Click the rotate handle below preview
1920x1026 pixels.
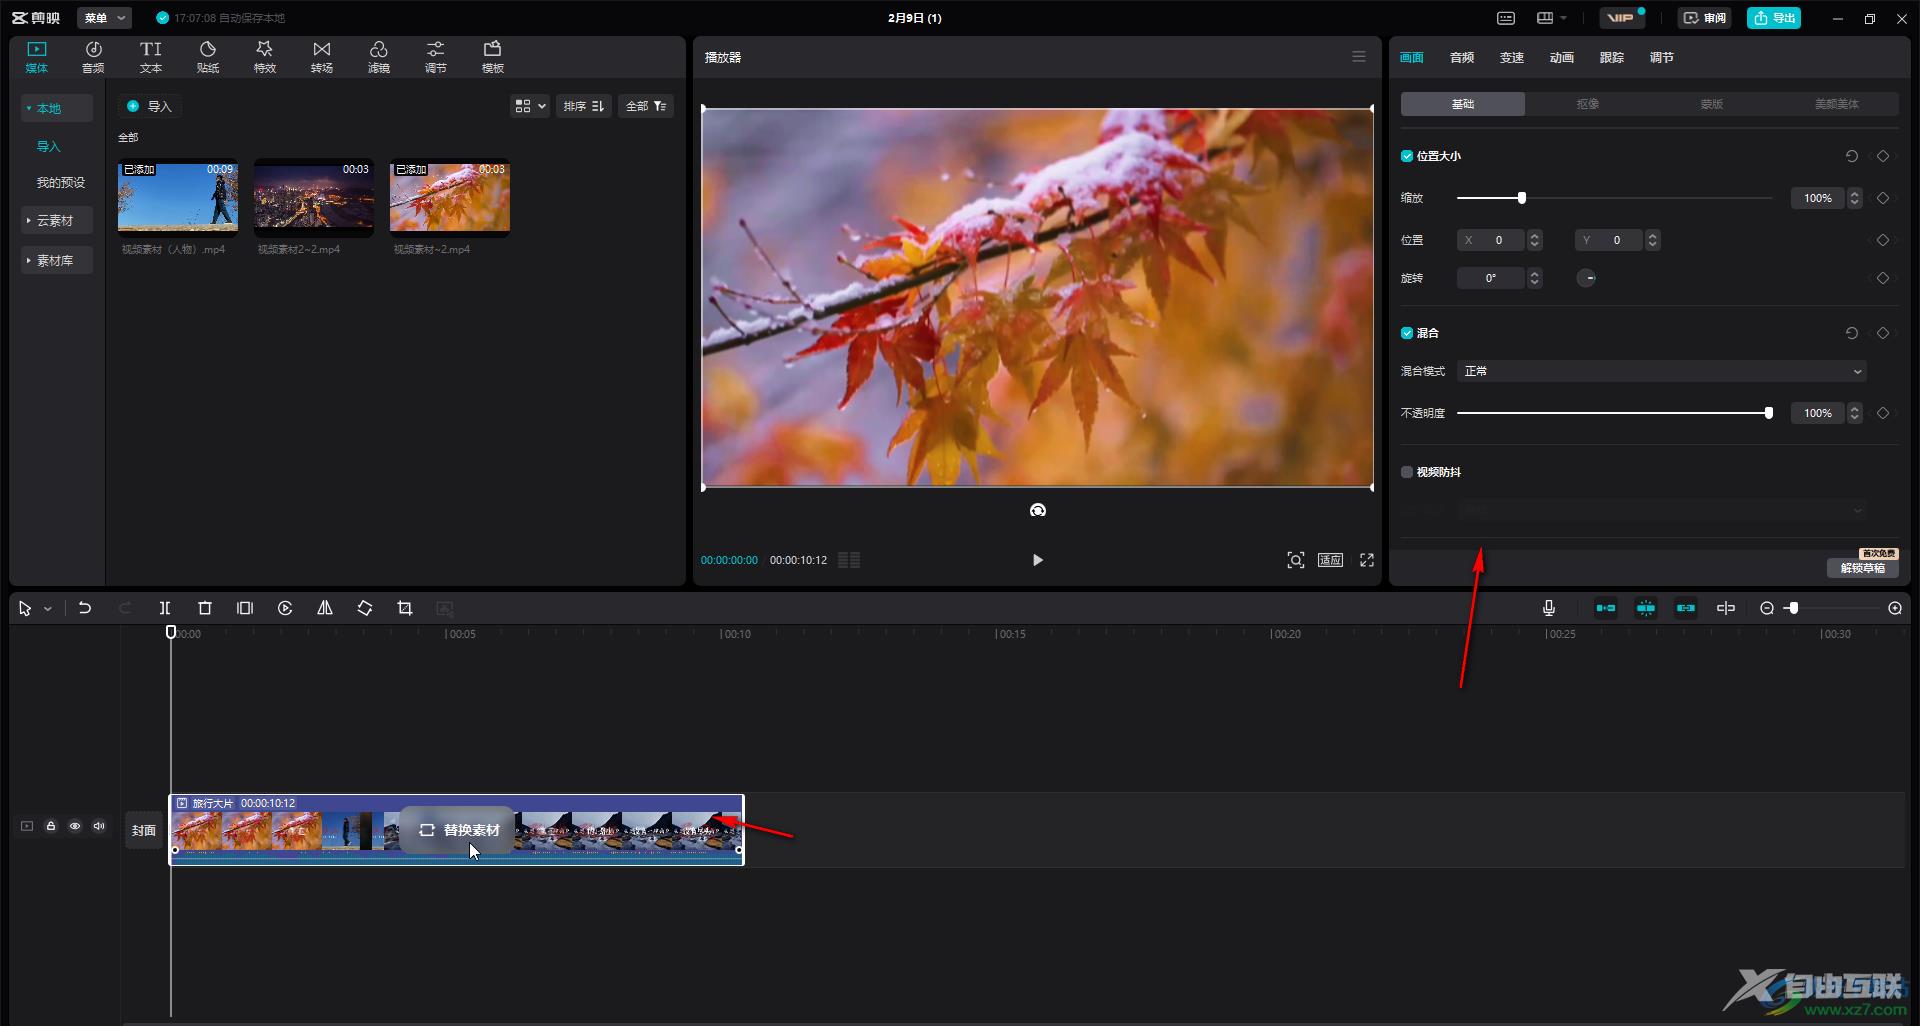pyautogui.click(x=1038, y=510)
